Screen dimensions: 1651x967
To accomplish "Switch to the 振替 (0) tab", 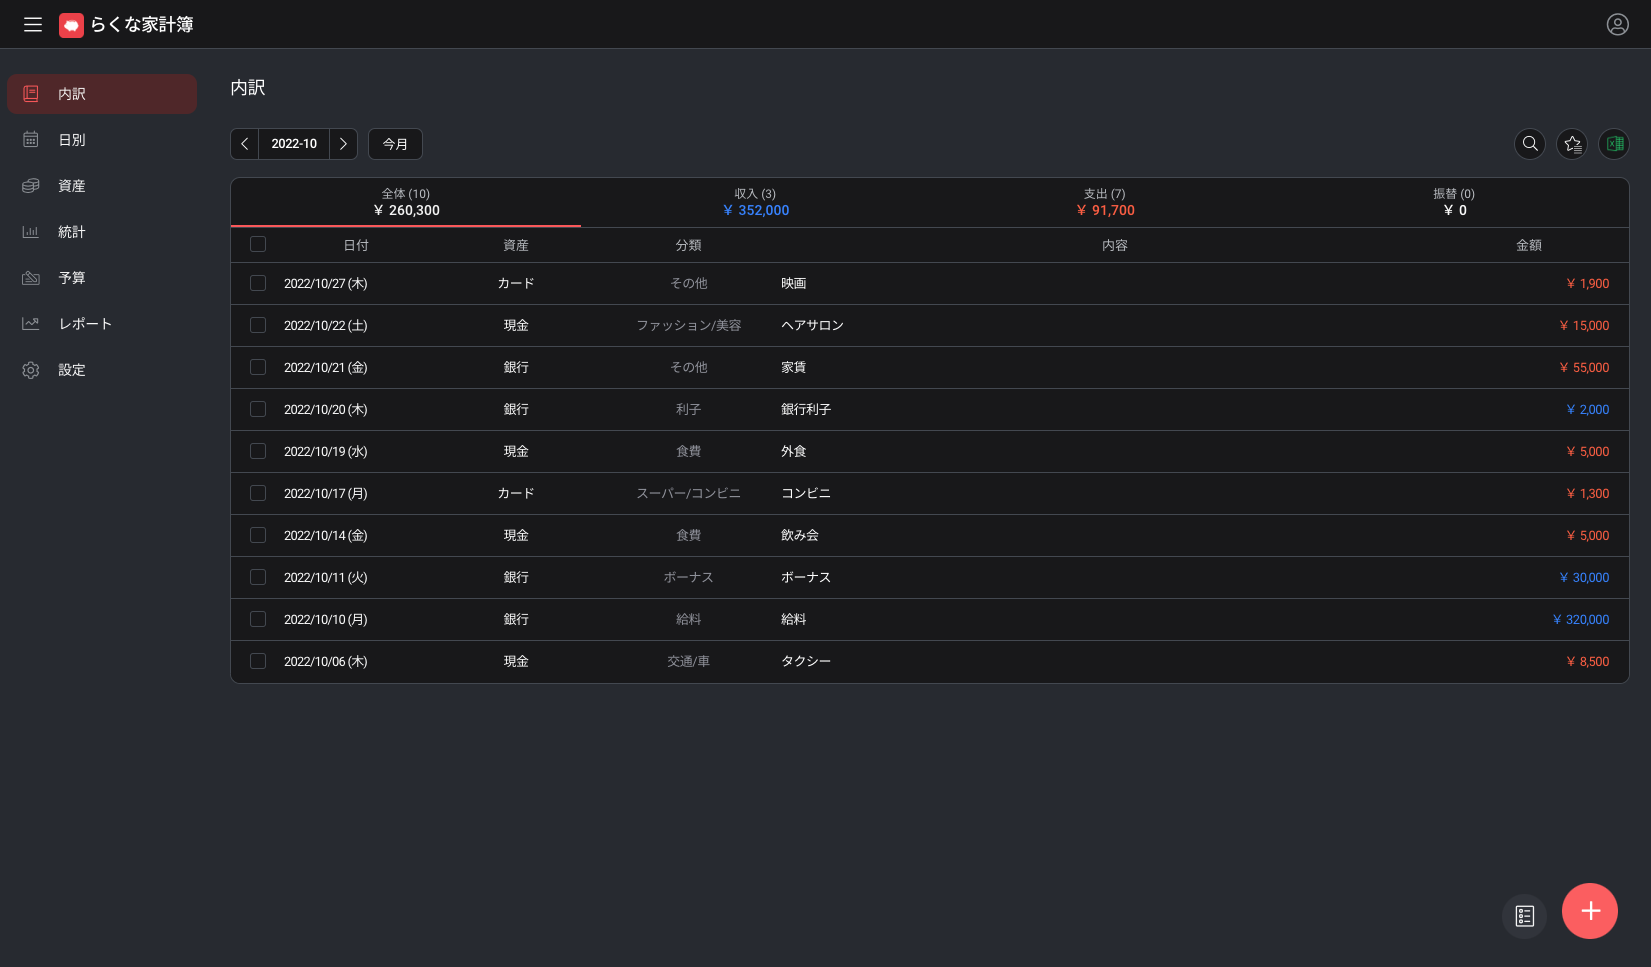I will tap(1454, 202).
